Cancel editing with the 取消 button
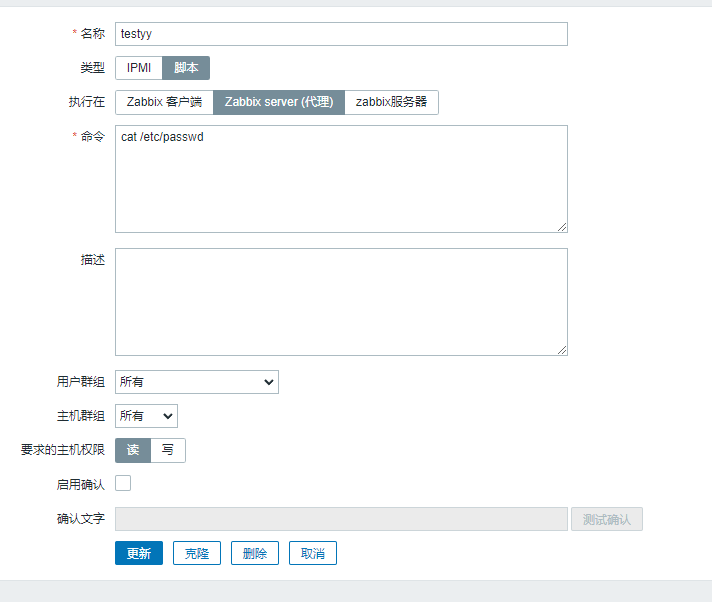 (x=313, y=553)
